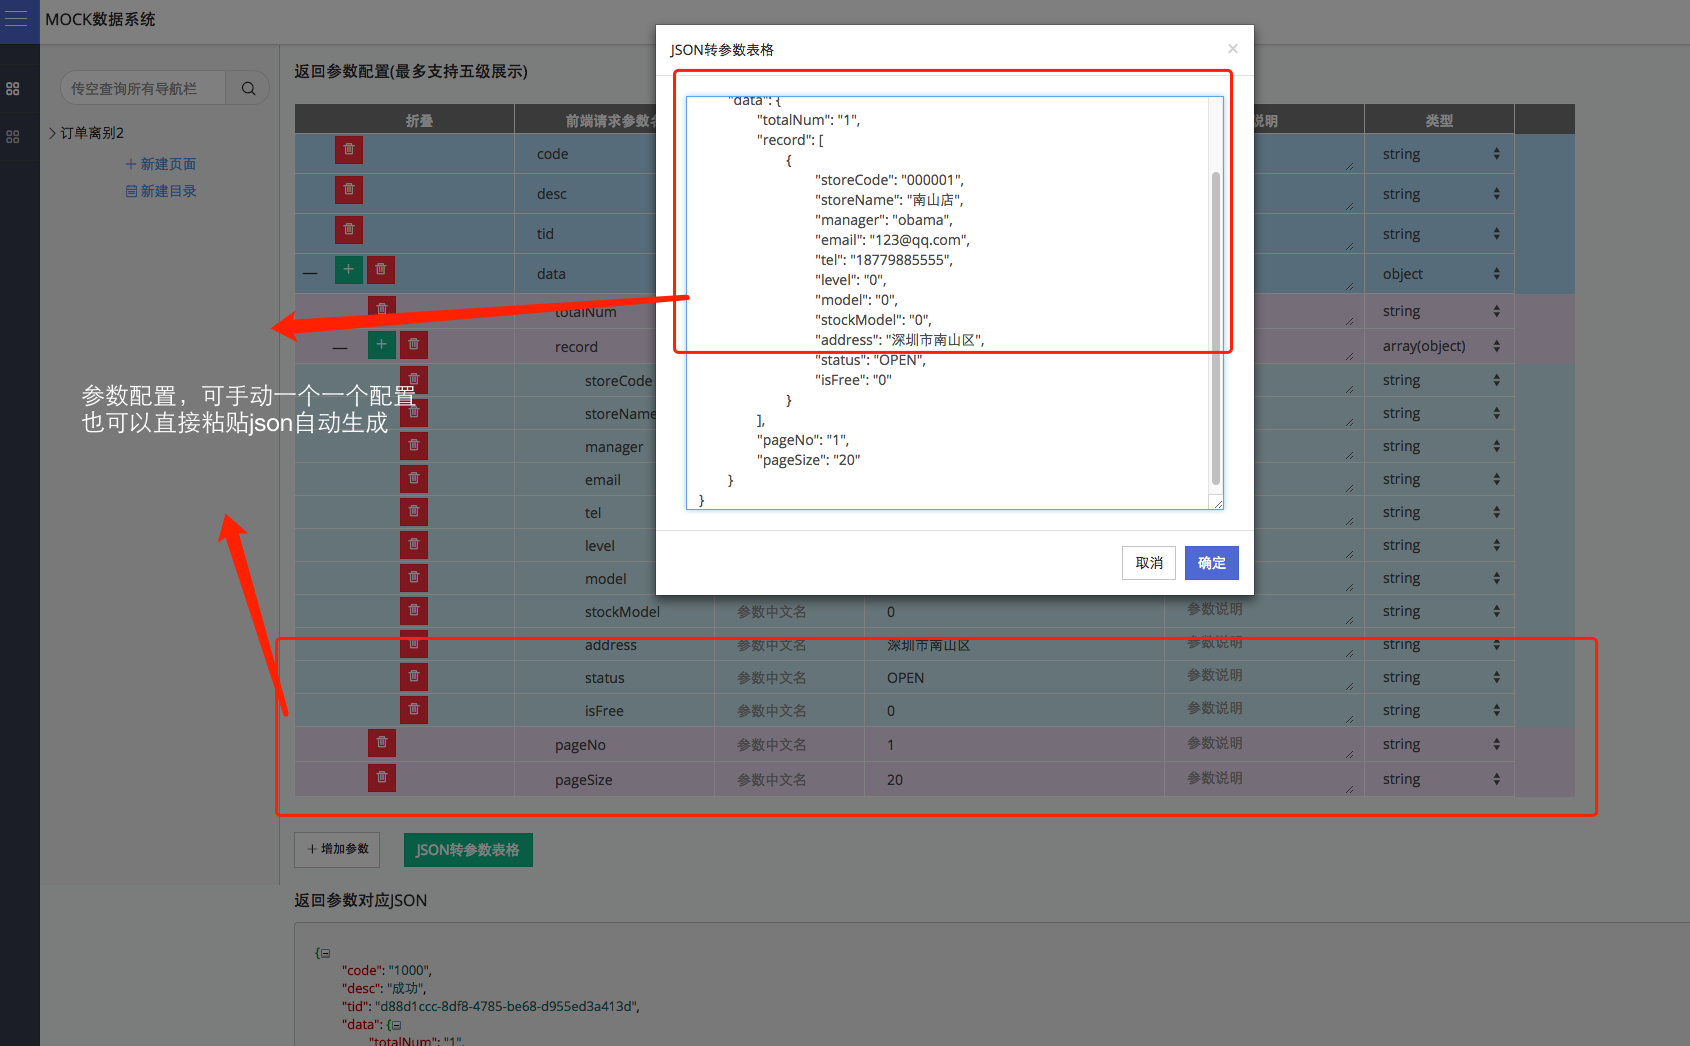Click the JSON转参数表格 green button

point(468,850)
